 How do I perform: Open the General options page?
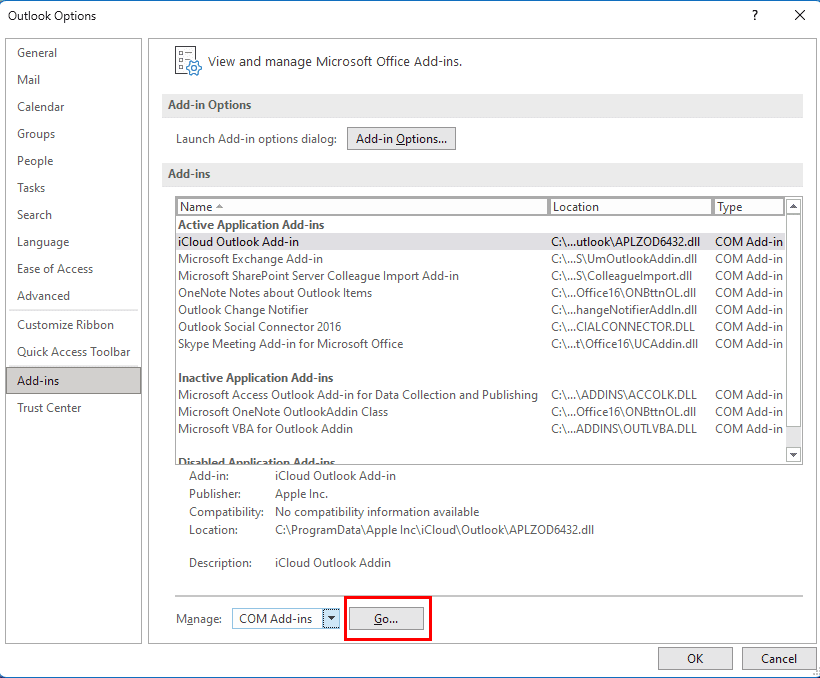73,53
